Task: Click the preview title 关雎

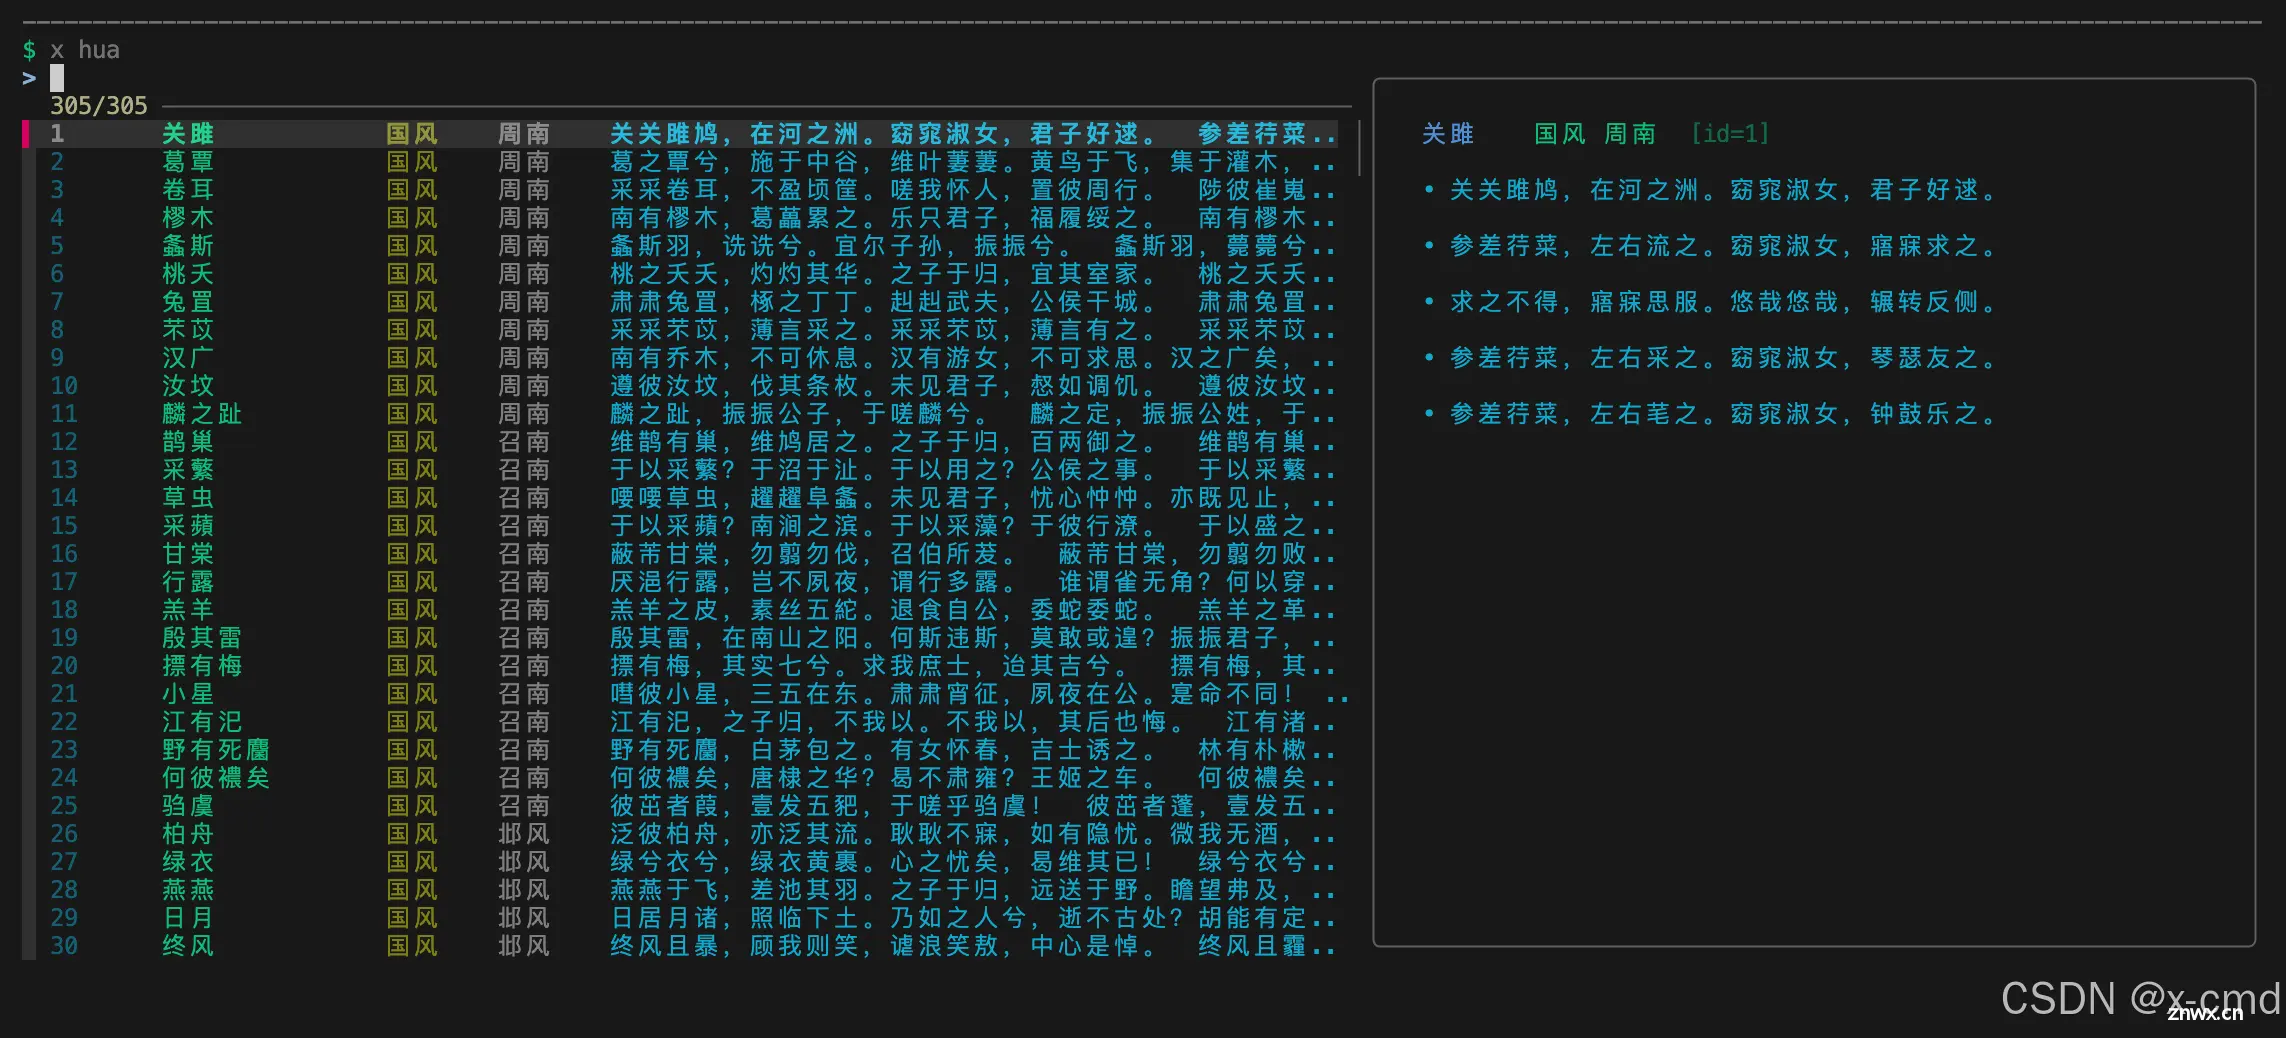Action: (1448, 134)
